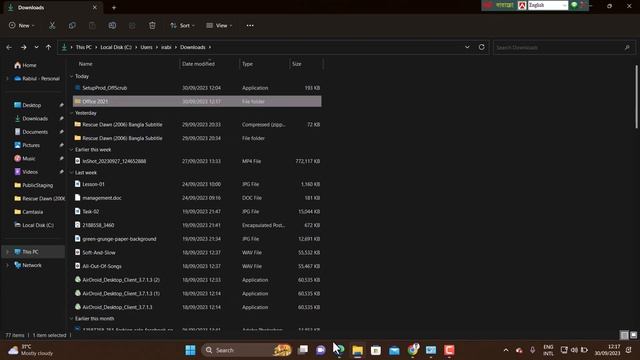Open the See more ellipsis menu
640x360 pixels.
tap(250, 25)
